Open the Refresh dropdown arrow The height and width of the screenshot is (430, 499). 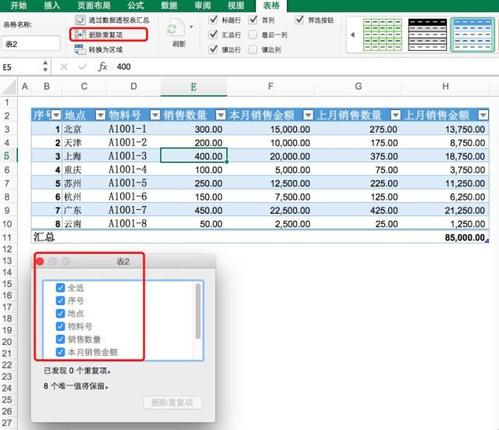click(191, 27)
